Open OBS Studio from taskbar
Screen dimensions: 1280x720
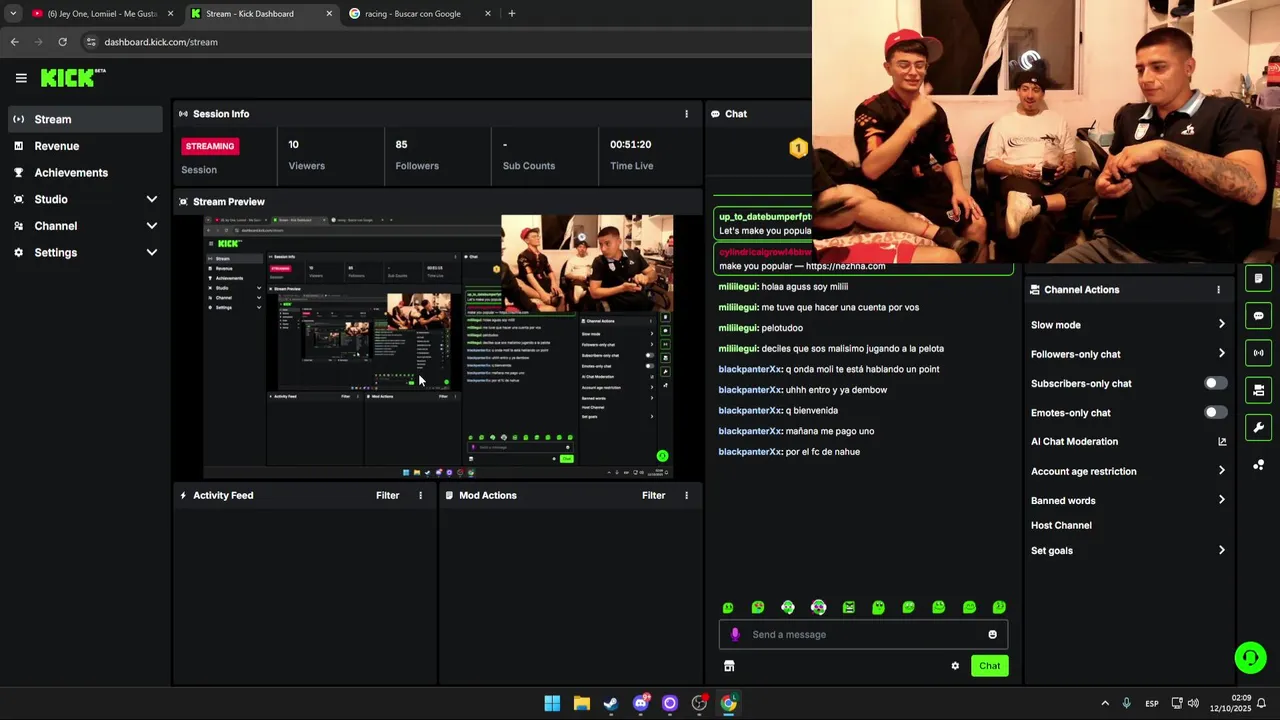(x=699, y=703)
